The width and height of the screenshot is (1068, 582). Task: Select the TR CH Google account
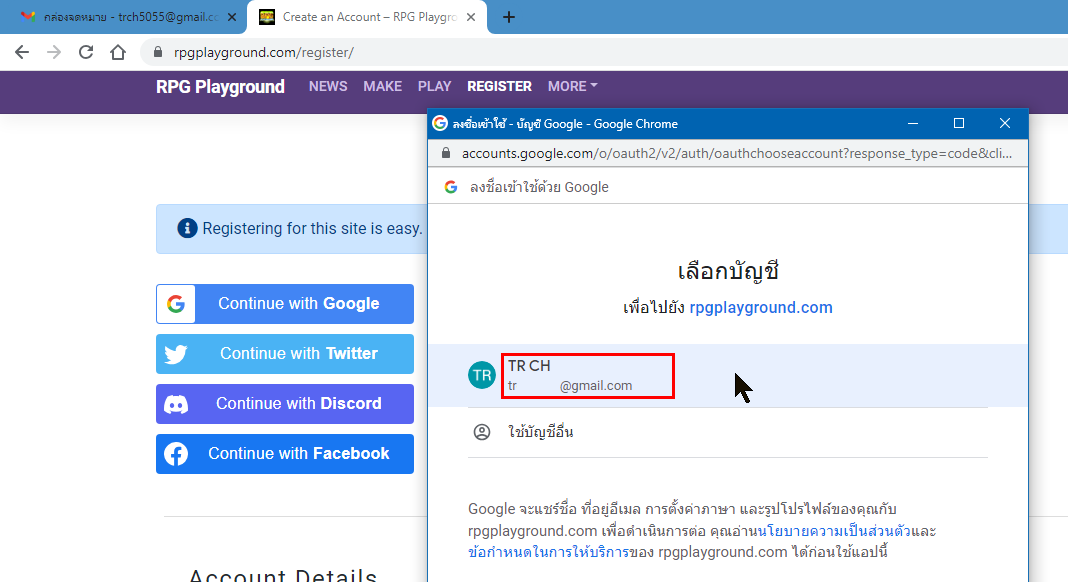pos(728,376)
